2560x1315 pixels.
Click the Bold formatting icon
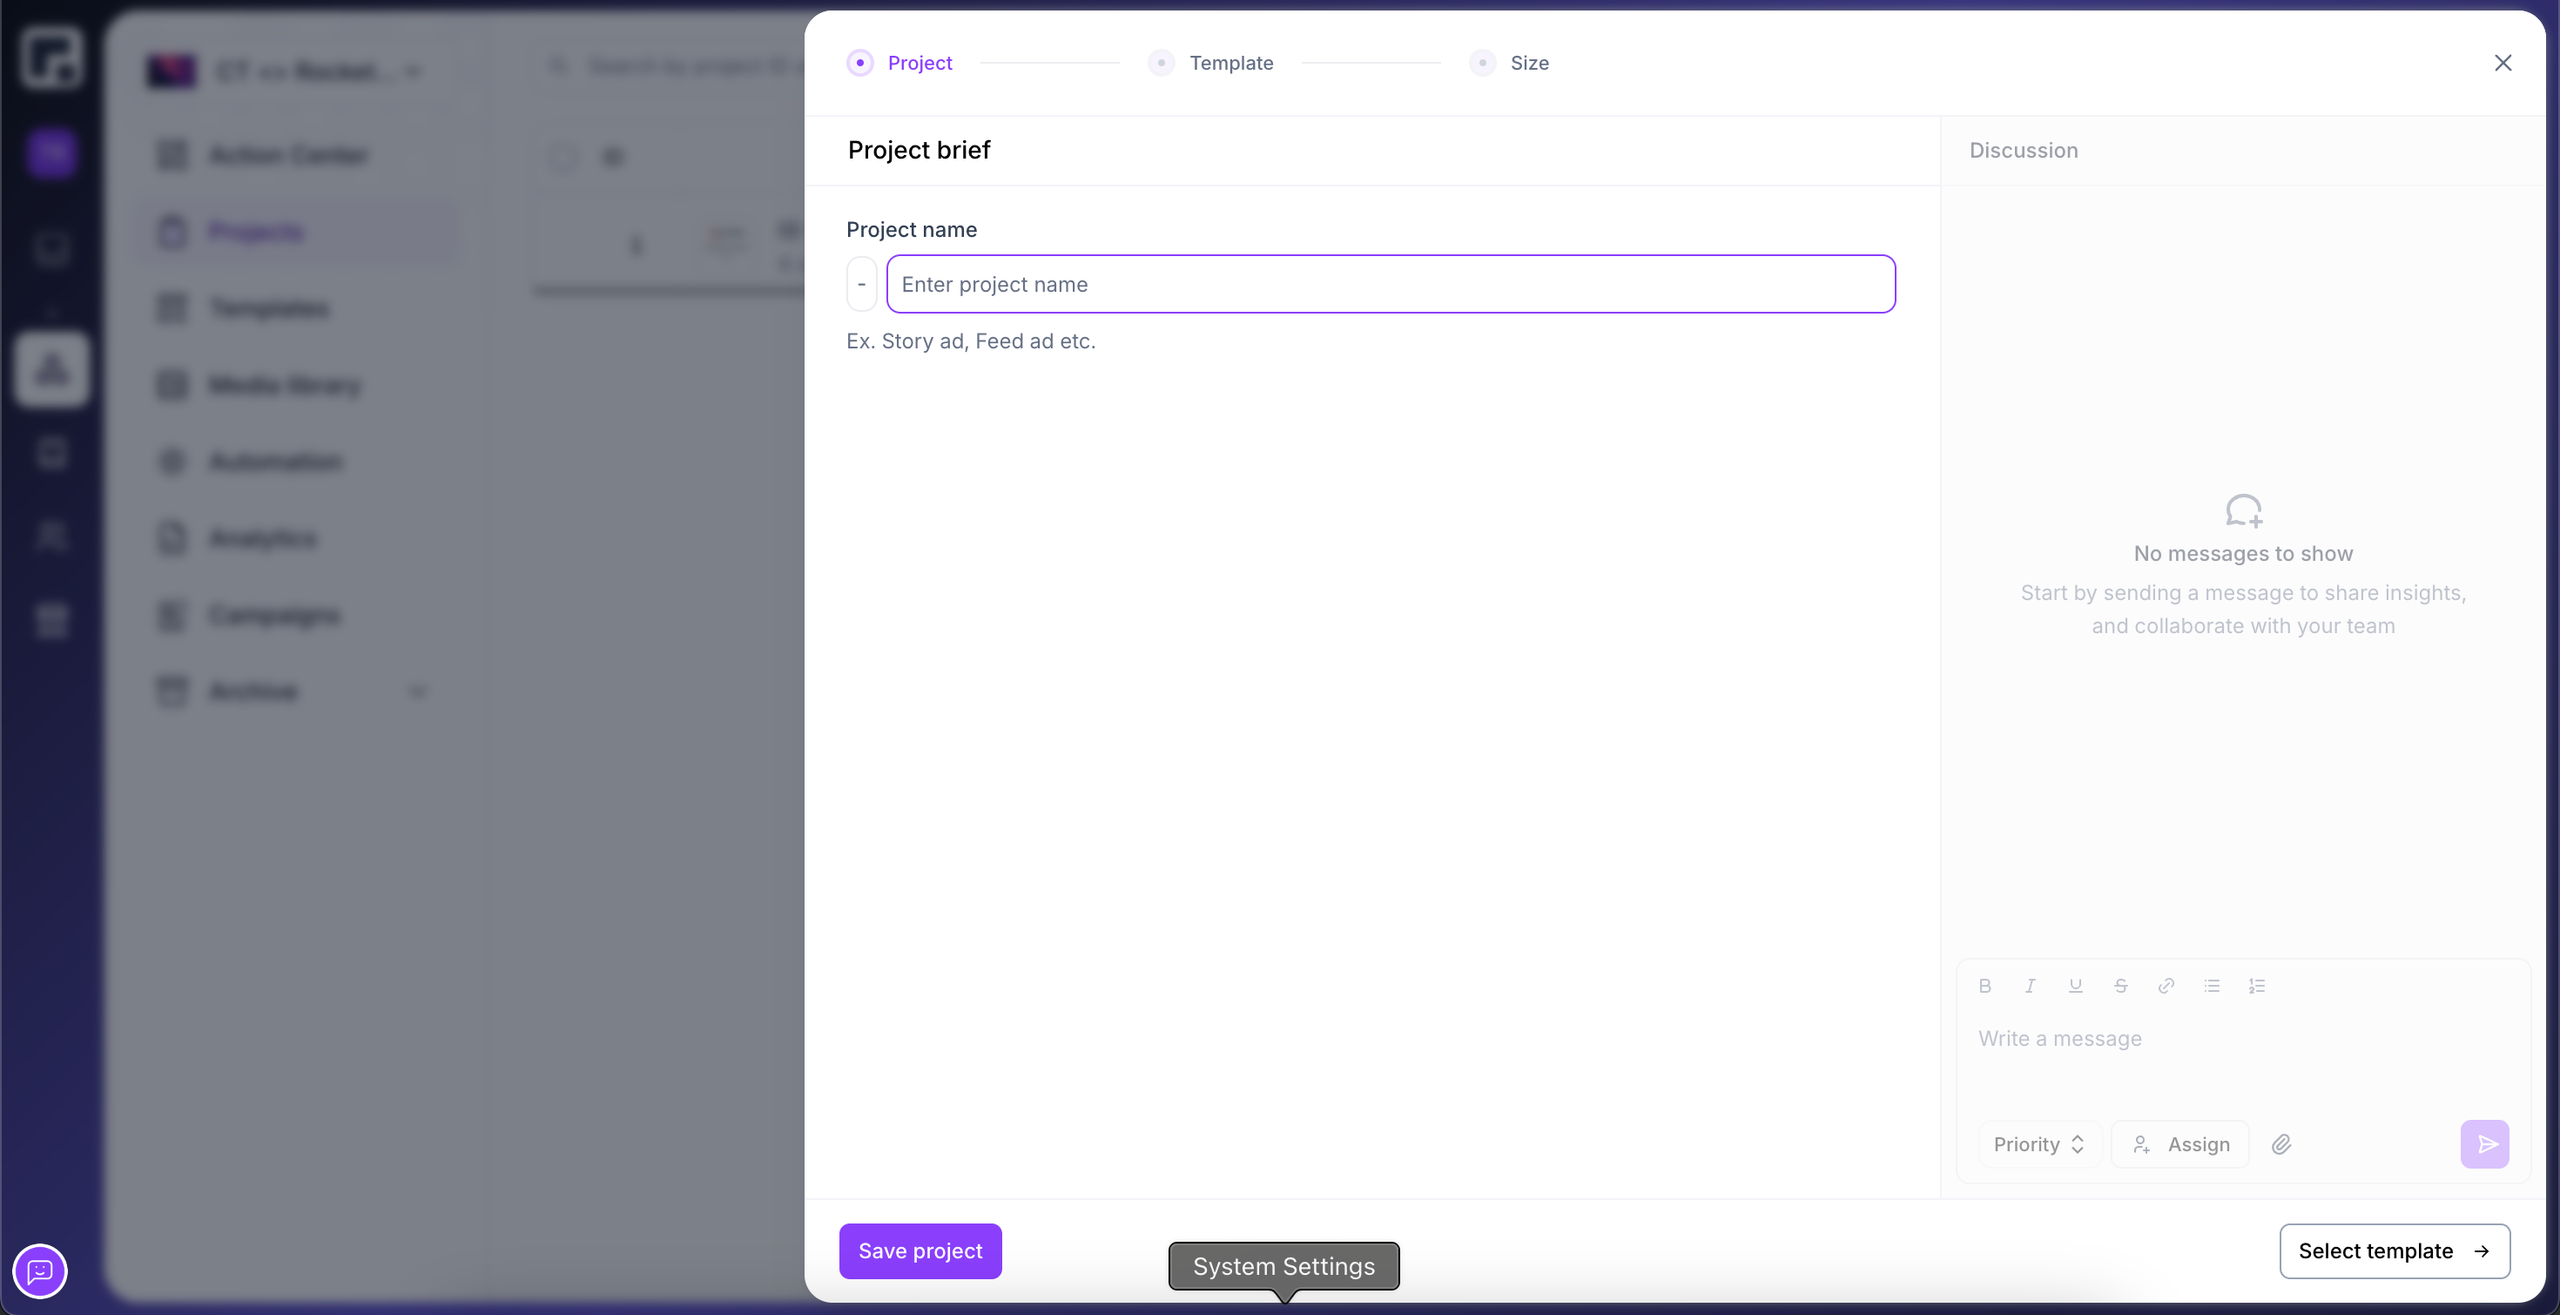point(1985,986)
